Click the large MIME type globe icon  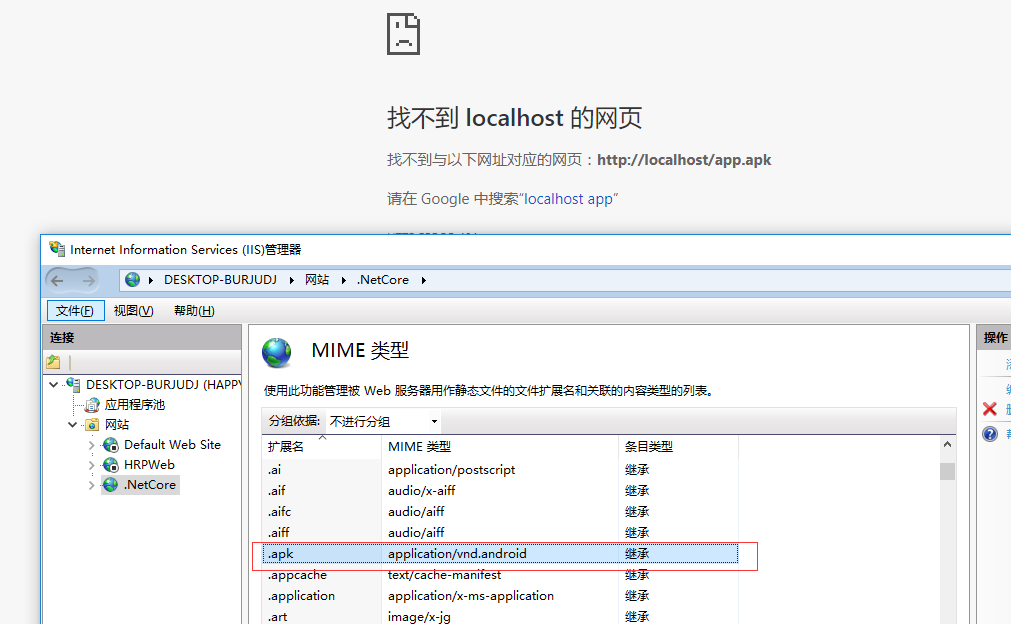point(277,353)
